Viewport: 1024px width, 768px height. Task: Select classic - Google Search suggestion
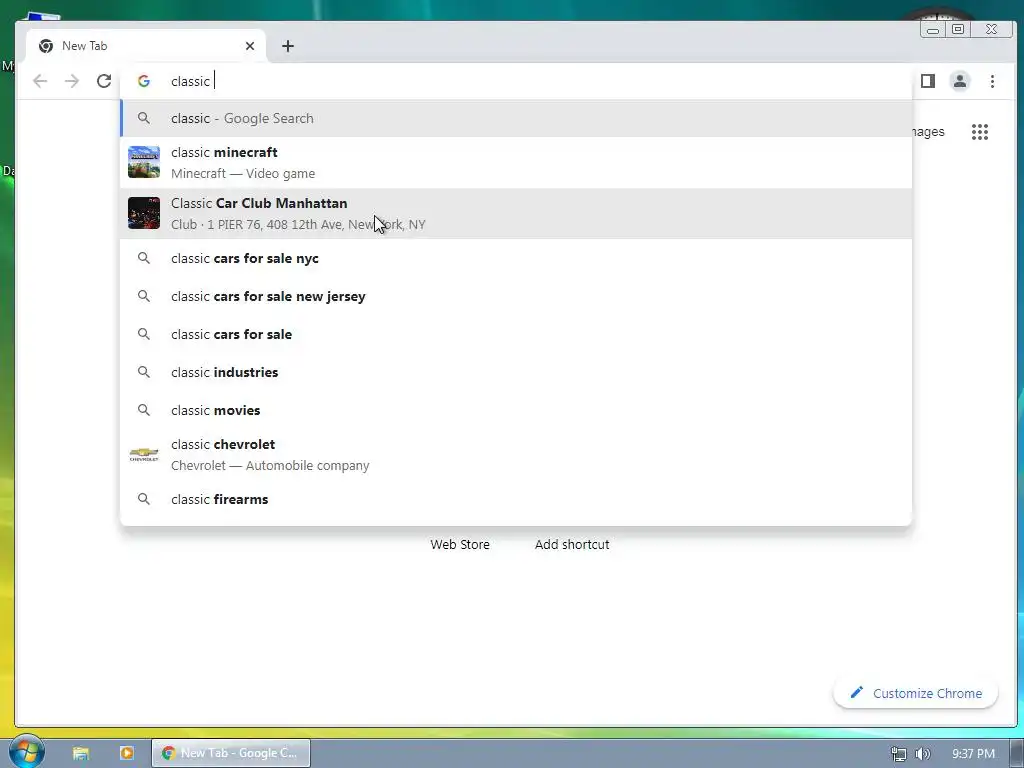[516, 118]
